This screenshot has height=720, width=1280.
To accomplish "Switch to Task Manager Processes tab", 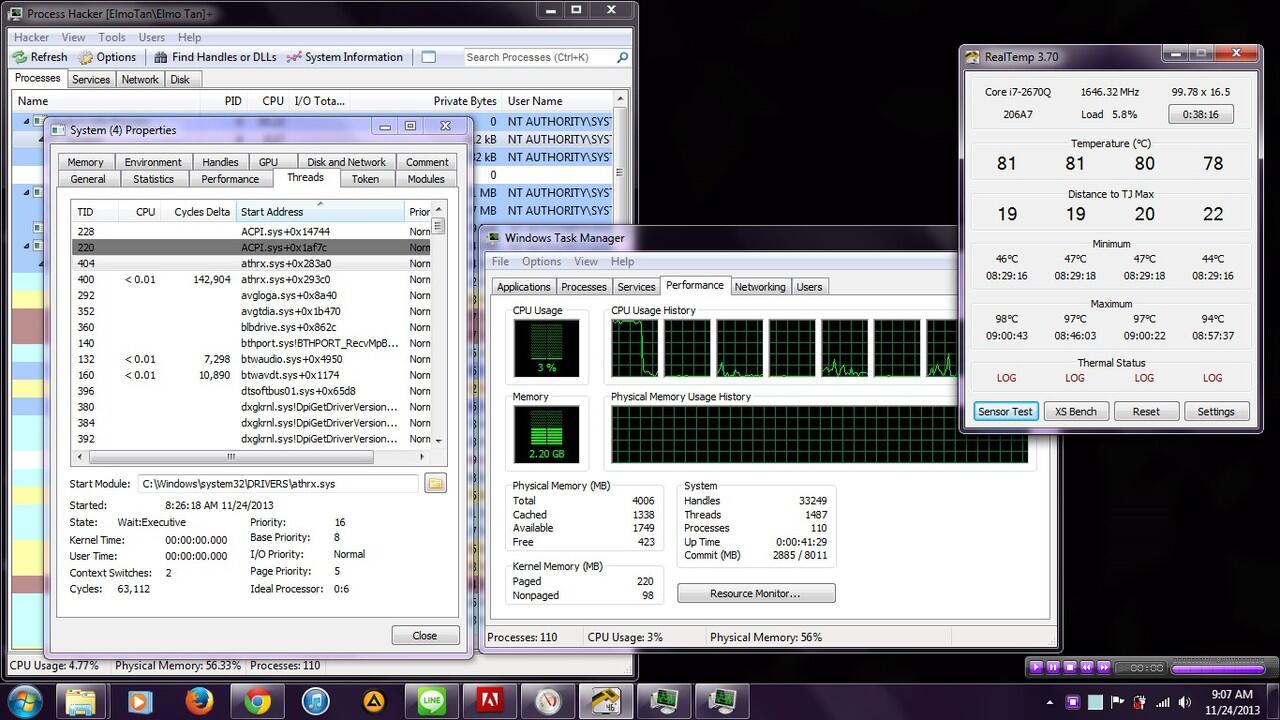I will 584,287.
